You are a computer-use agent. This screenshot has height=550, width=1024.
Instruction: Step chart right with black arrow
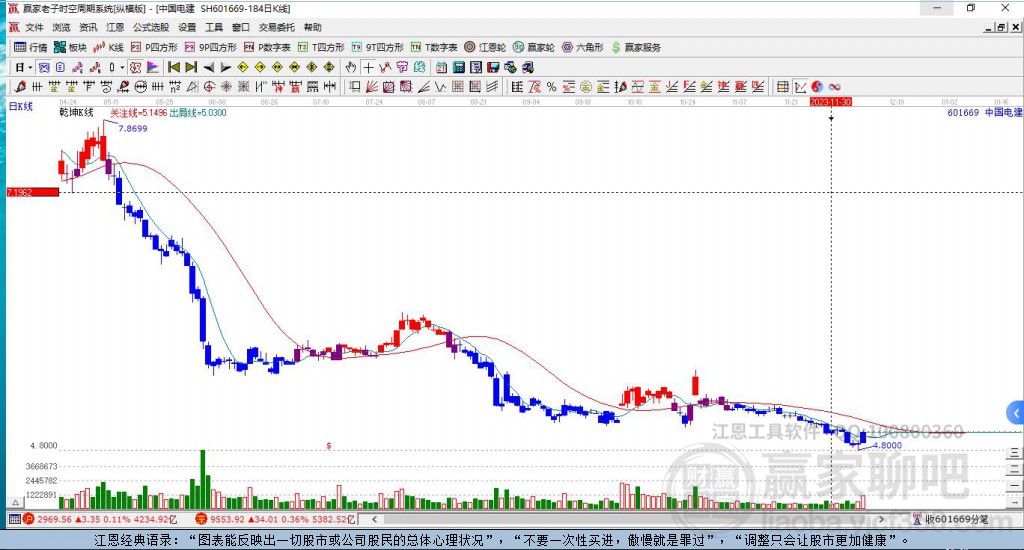pyautogui.click(x=225, y=67)
